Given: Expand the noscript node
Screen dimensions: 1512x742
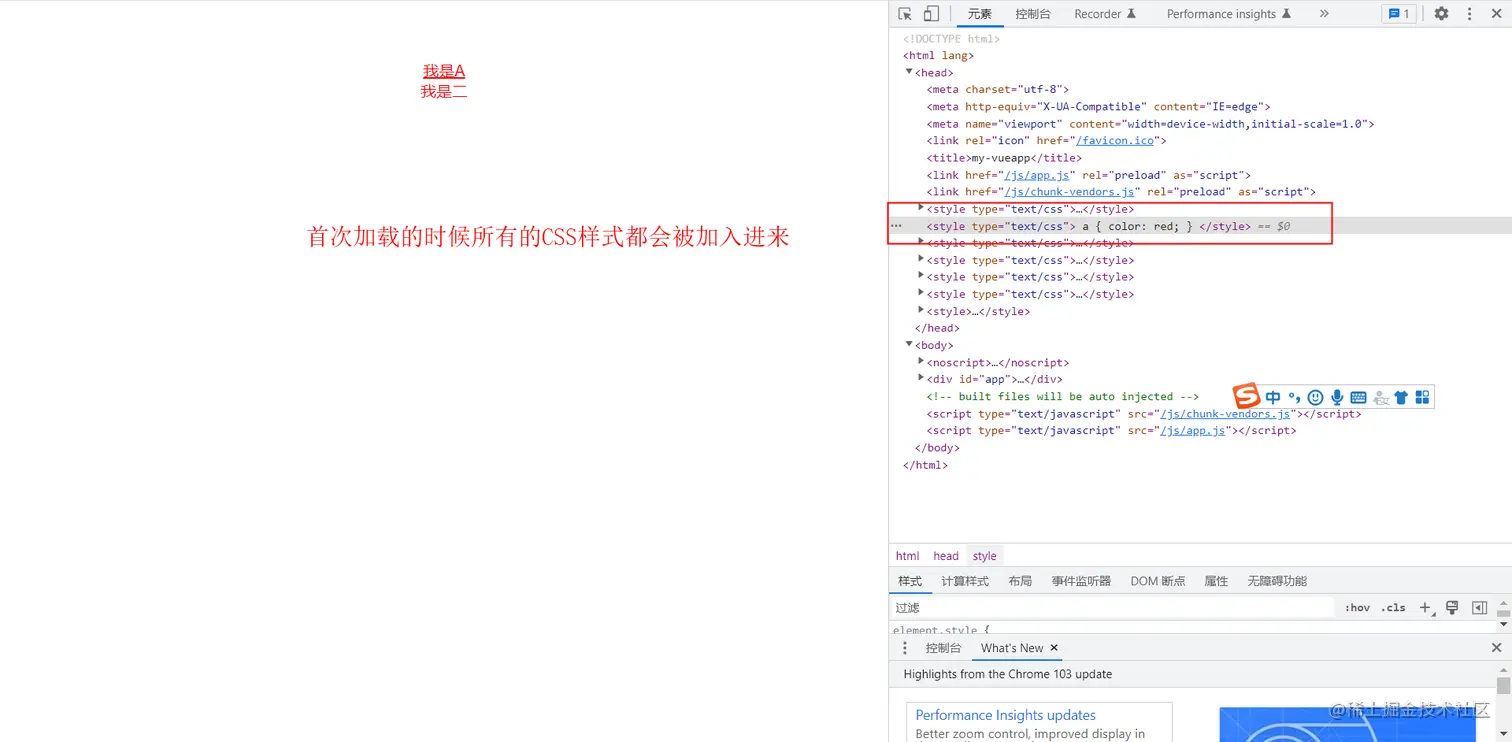Looking at the screenshot, I should point(921,361).
